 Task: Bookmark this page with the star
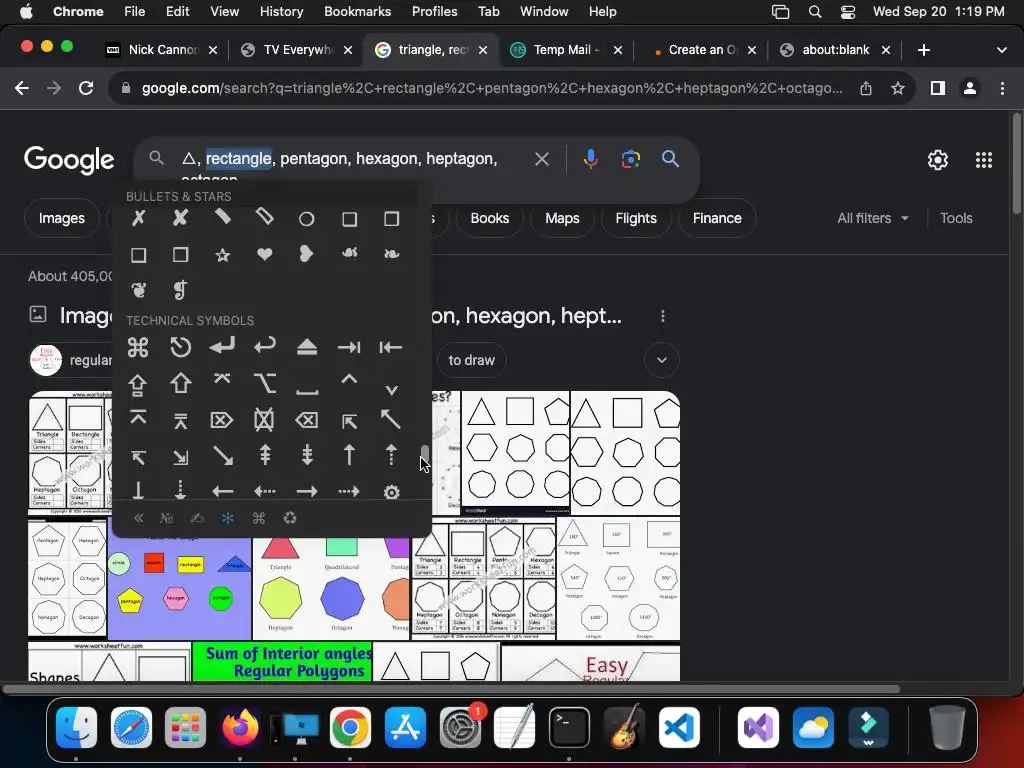click(x=898, y=88)
